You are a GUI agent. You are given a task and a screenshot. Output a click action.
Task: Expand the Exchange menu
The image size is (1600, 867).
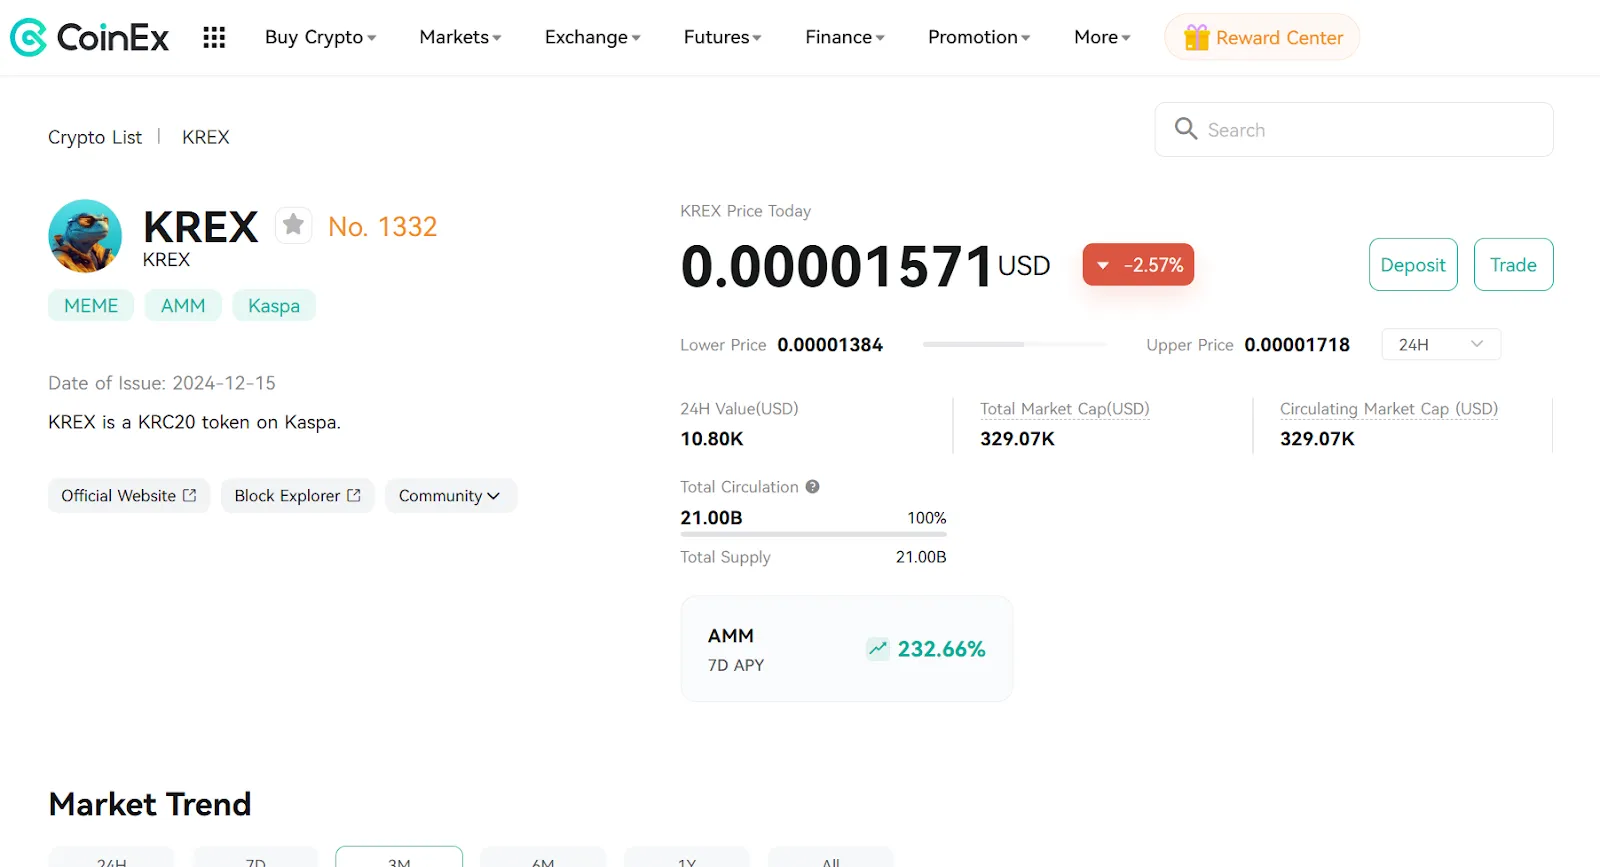pos(592,37)
